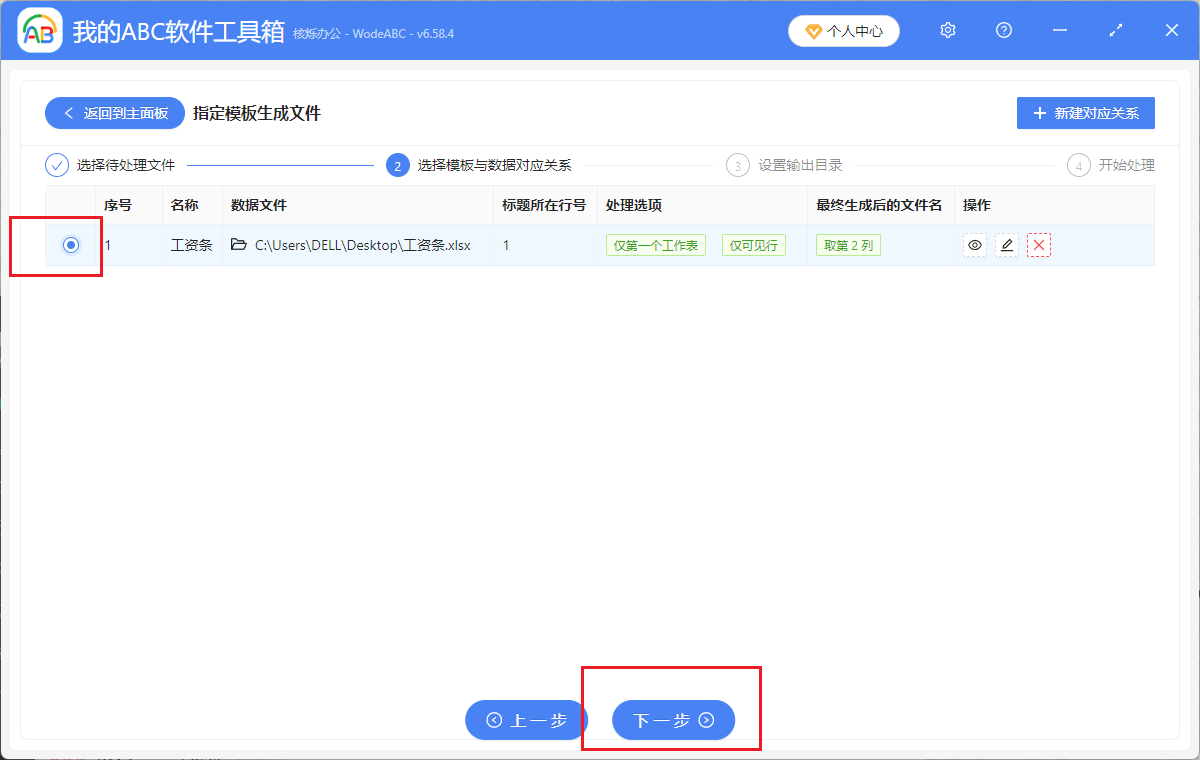Preview the 工资条 entry with the eye icon
The image size is (1200, 760).
click(x=974, y=244)
